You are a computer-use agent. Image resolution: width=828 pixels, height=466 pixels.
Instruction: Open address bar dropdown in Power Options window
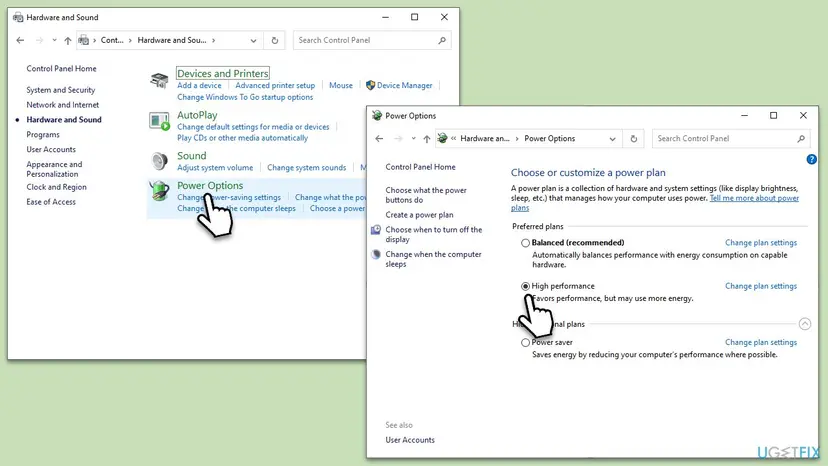point(613,138)
